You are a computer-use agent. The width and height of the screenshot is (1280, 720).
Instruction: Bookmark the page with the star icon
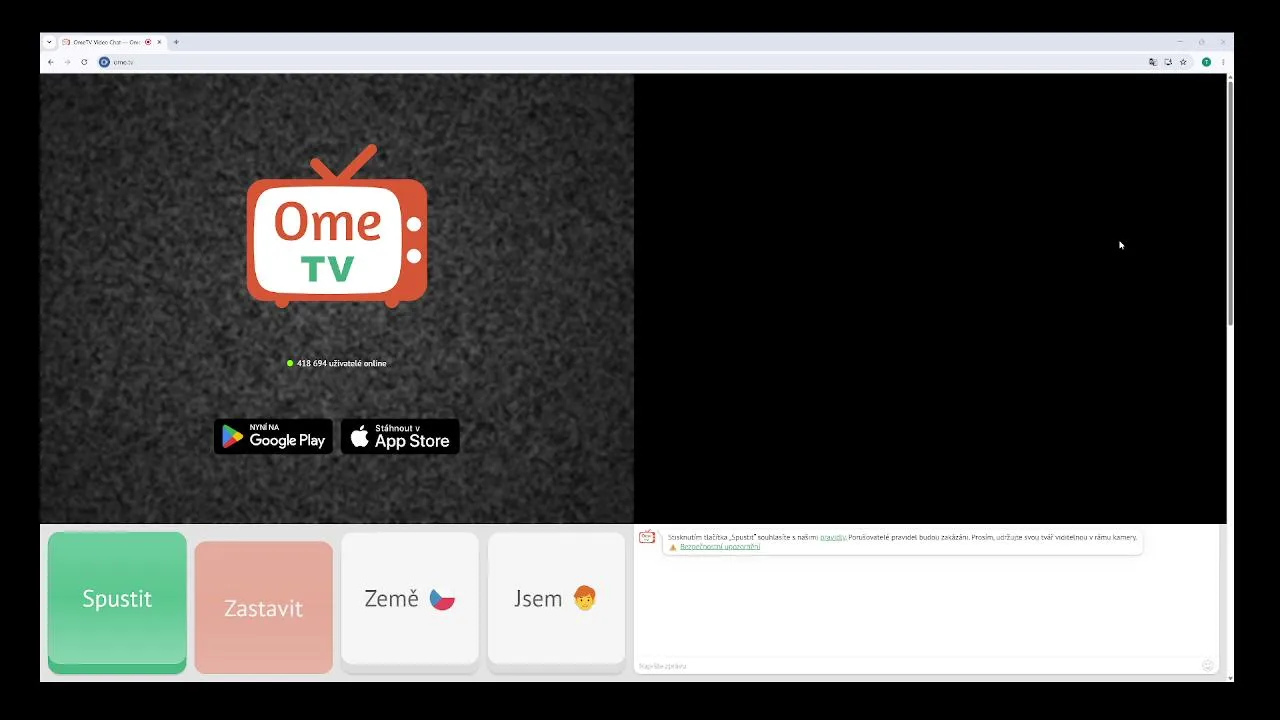point(1183,62)
